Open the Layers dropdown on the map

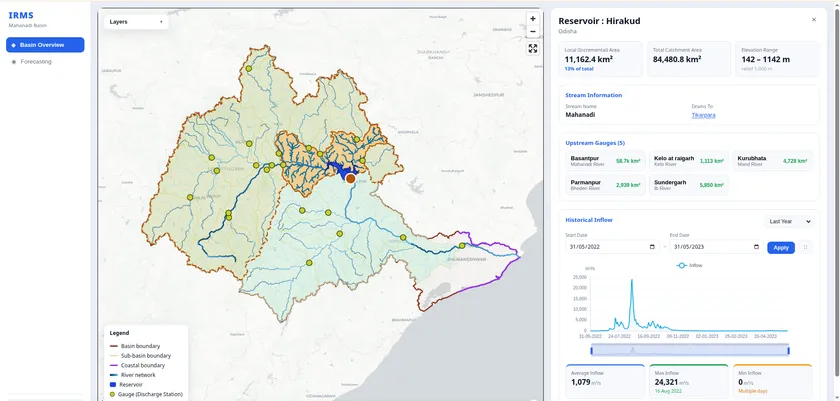(x=136, y=22)
